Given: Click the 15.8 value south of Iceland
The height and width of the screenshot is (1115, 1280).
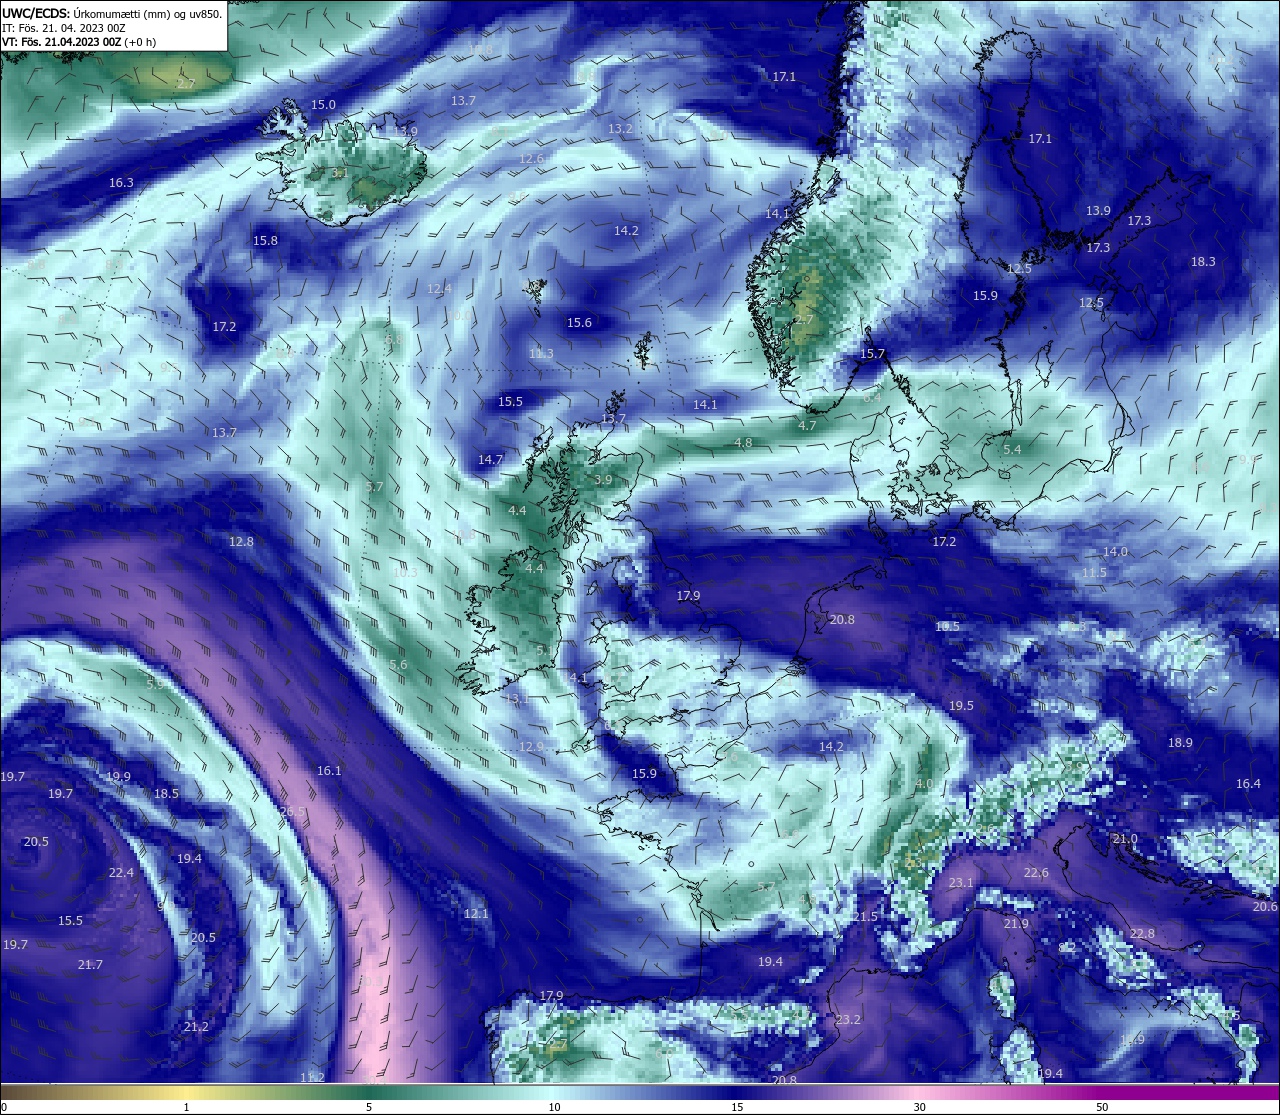Looking at the screenshot, I should click(265, 241).
